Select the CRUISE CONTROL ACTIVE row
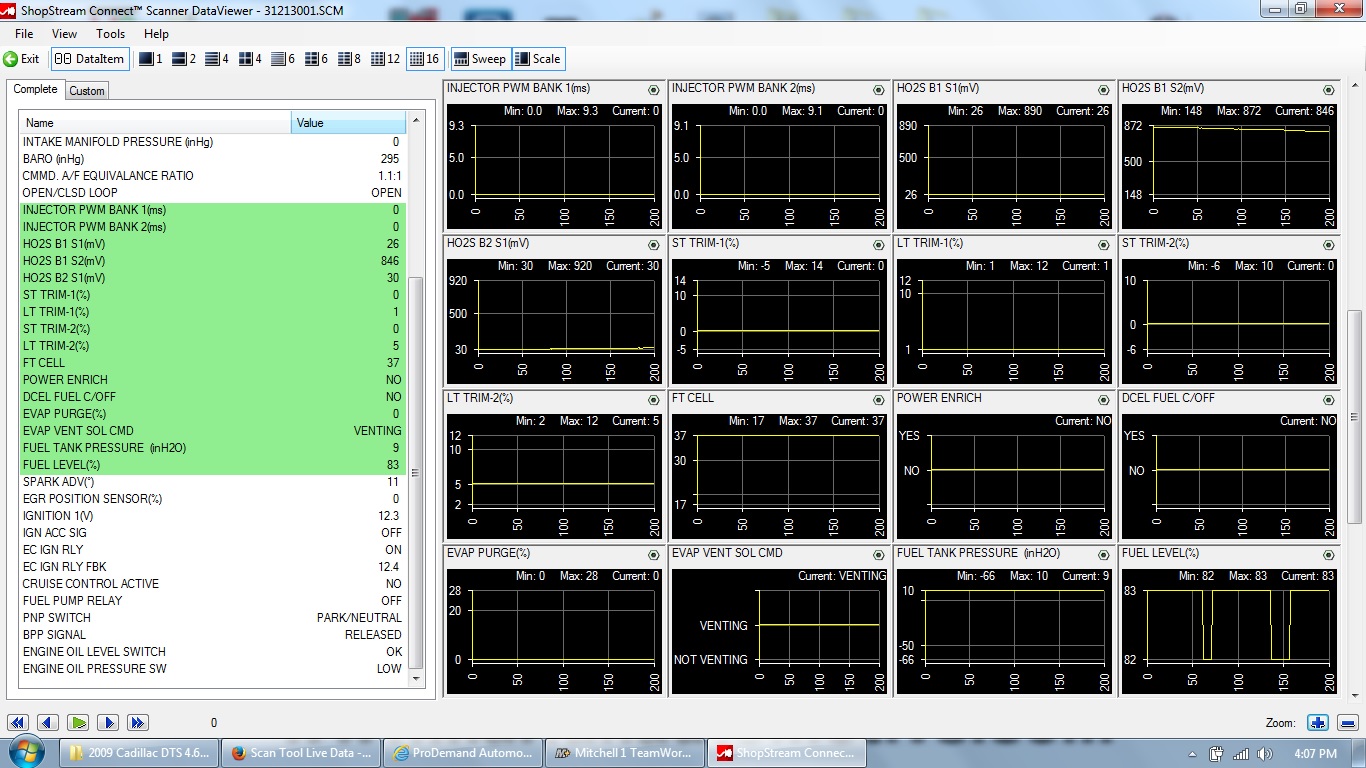The image size is (1366, 768). (x=213, y=584)
